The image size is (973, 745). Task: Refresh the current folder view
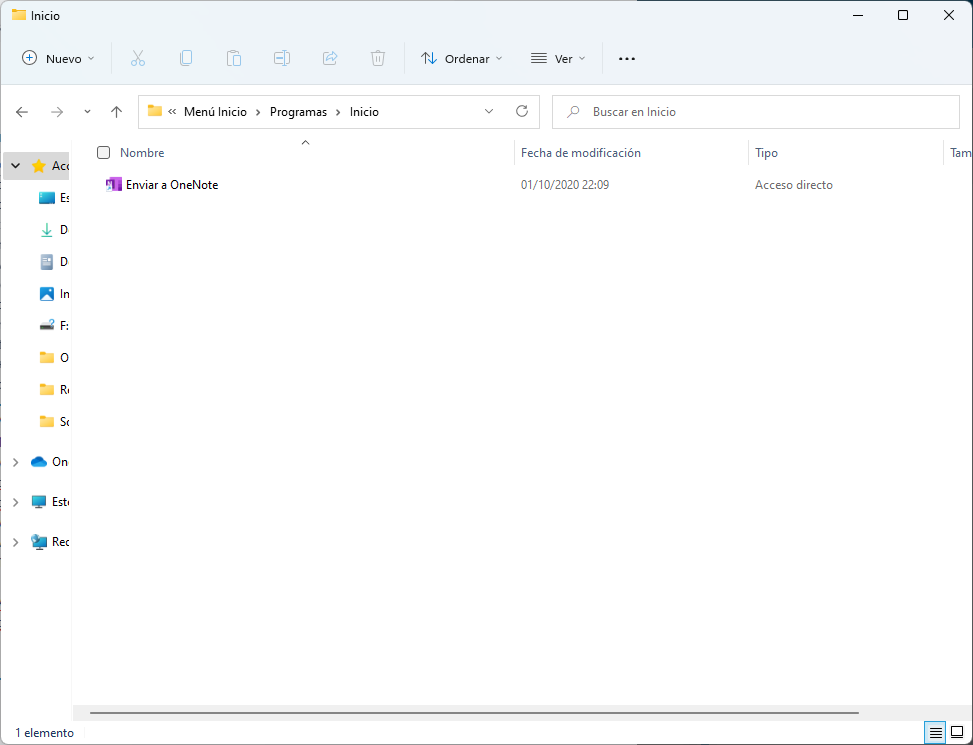tap(522, 111)
